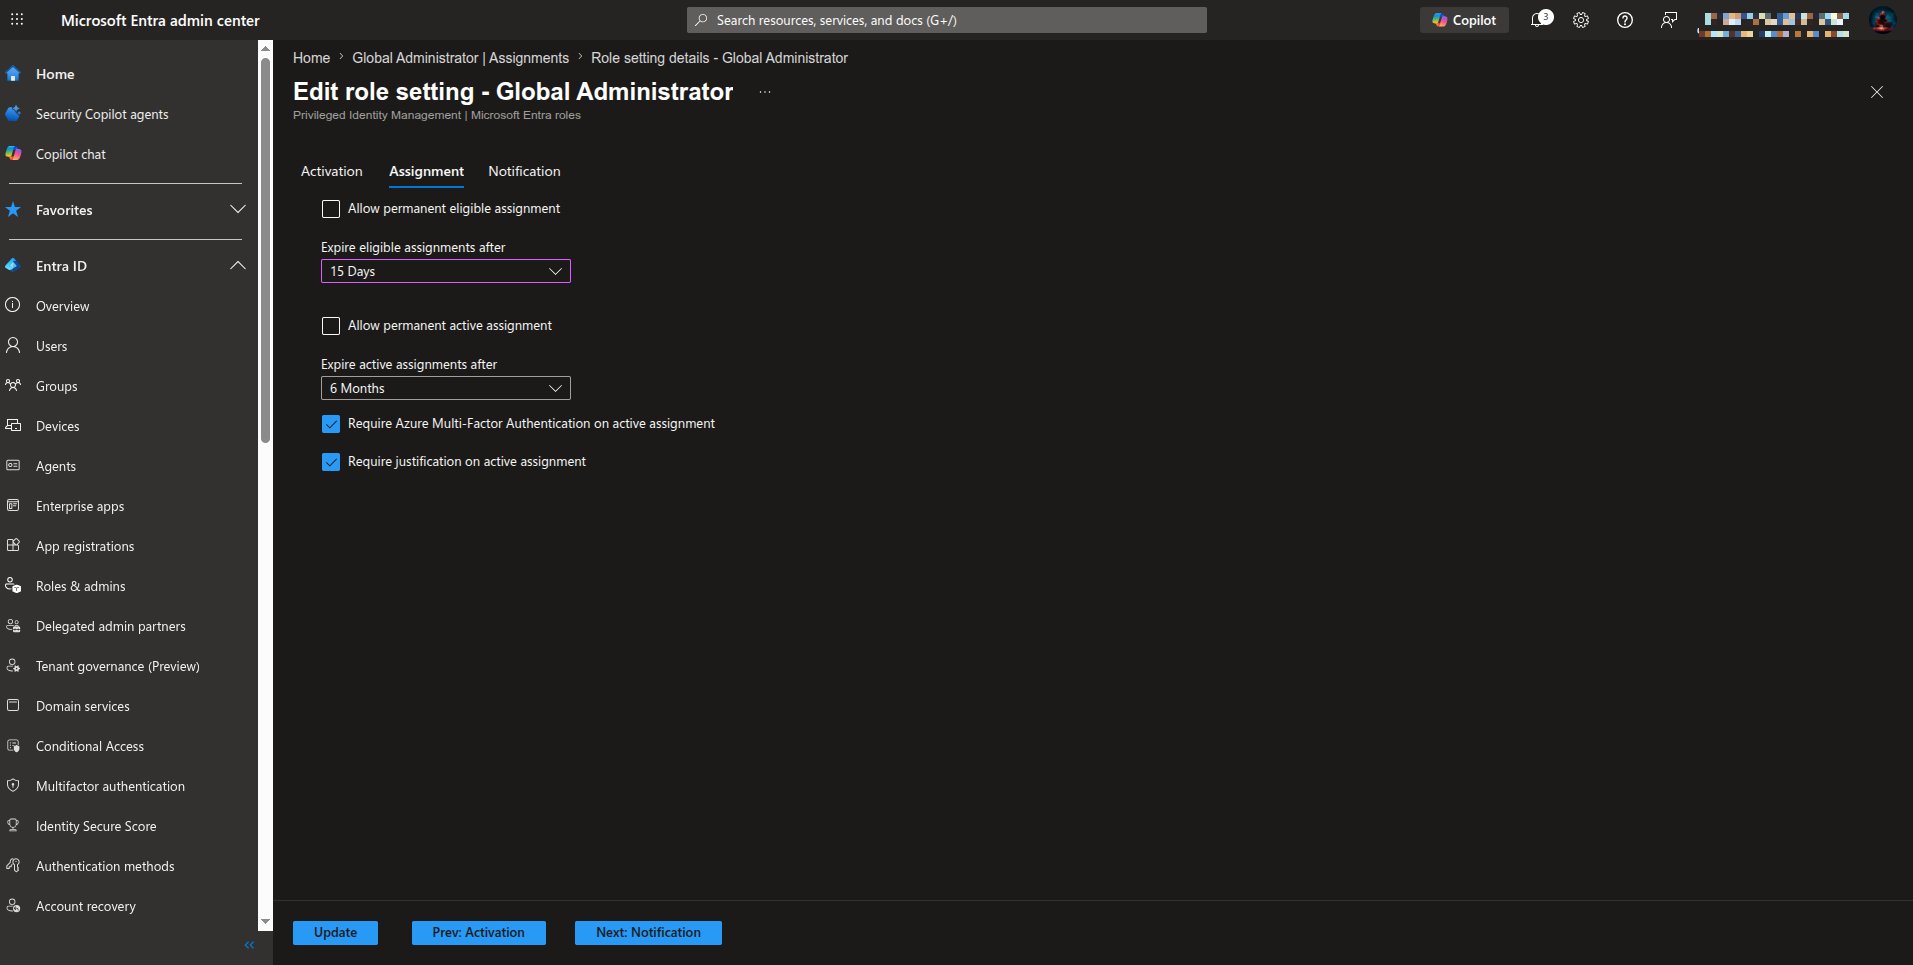Click the feedback person icon
The height and width of the screenshot is (965, 1913).
1669,20
